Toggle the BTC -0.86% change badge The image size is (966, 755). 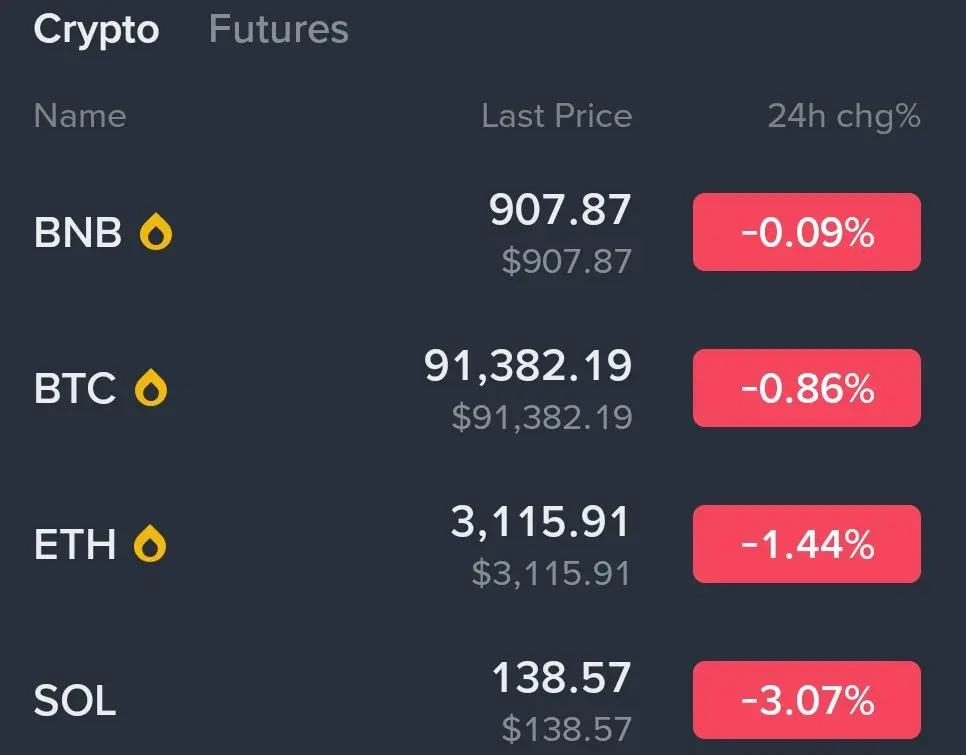pyautogui.click(x=806, y=388)
